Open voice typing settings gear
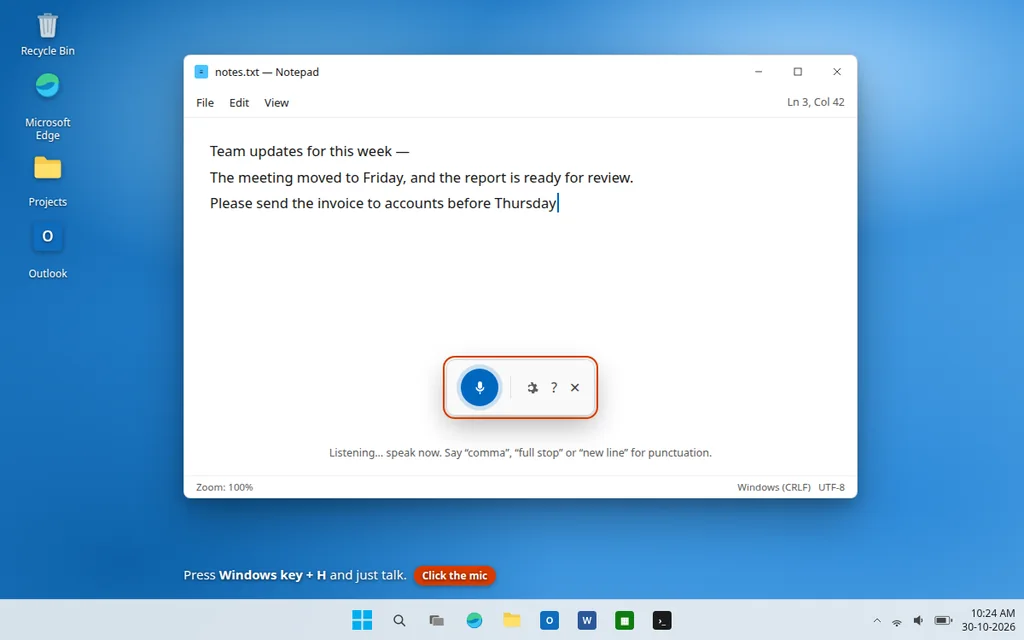Viewport: 1024px width, 640px height. click(x=532, y=387)
